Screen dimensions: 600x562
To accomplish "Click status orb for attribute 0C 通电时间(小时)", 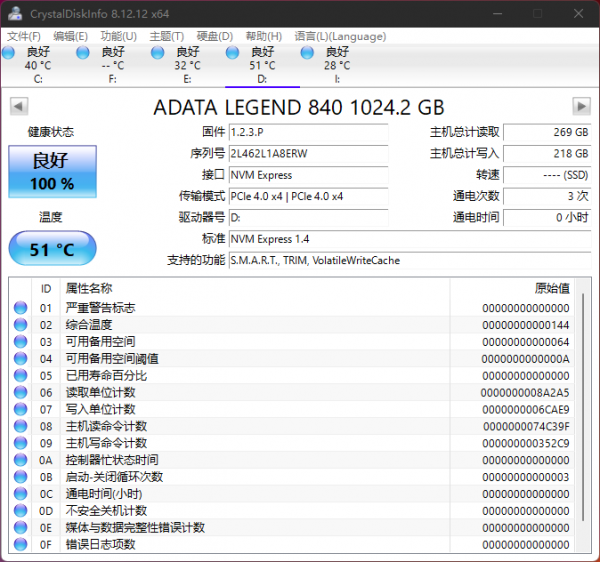I will pyautogui.click(x=21, y=494).
